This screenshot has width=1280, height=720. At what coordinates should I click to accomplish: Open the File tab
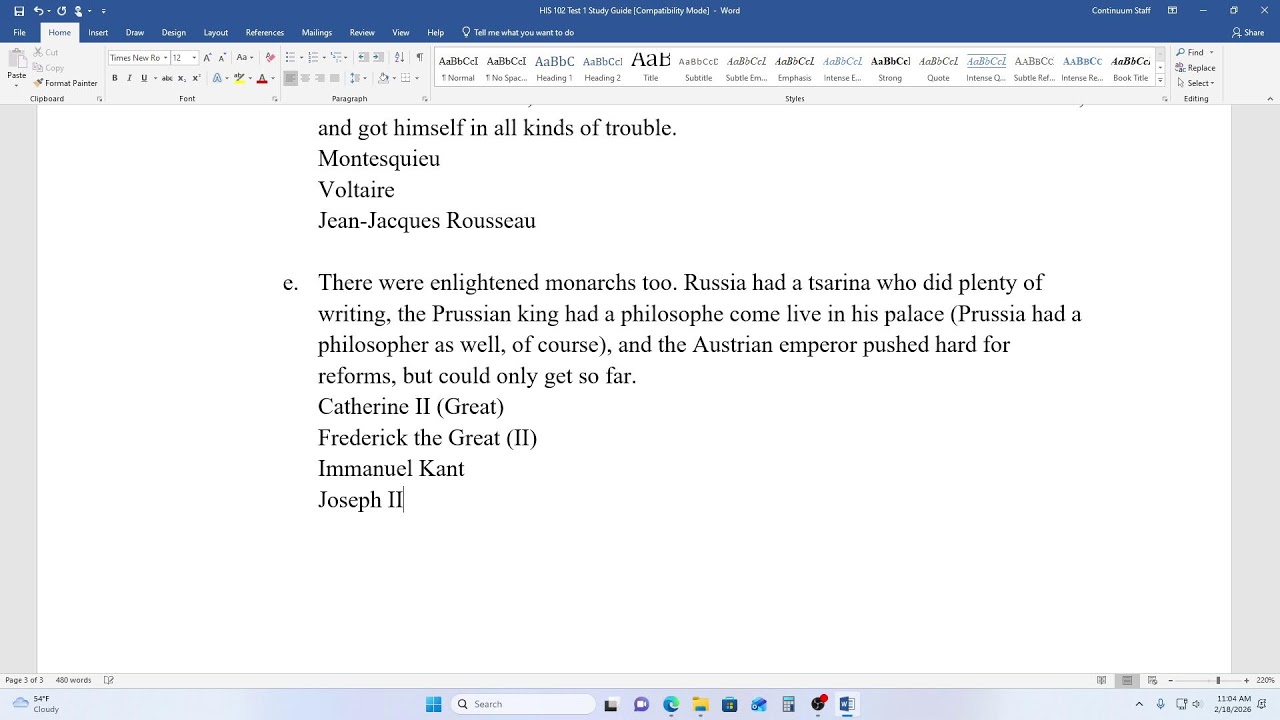point(19,32)
